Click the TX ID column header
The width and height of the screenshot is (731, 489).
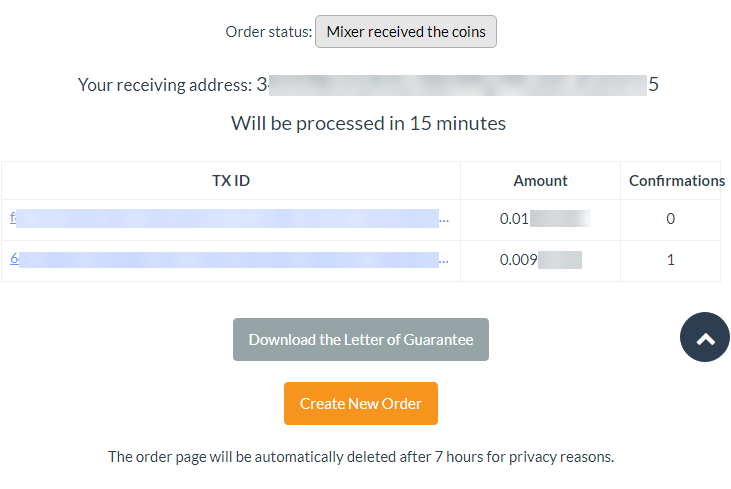coord(231,181)
